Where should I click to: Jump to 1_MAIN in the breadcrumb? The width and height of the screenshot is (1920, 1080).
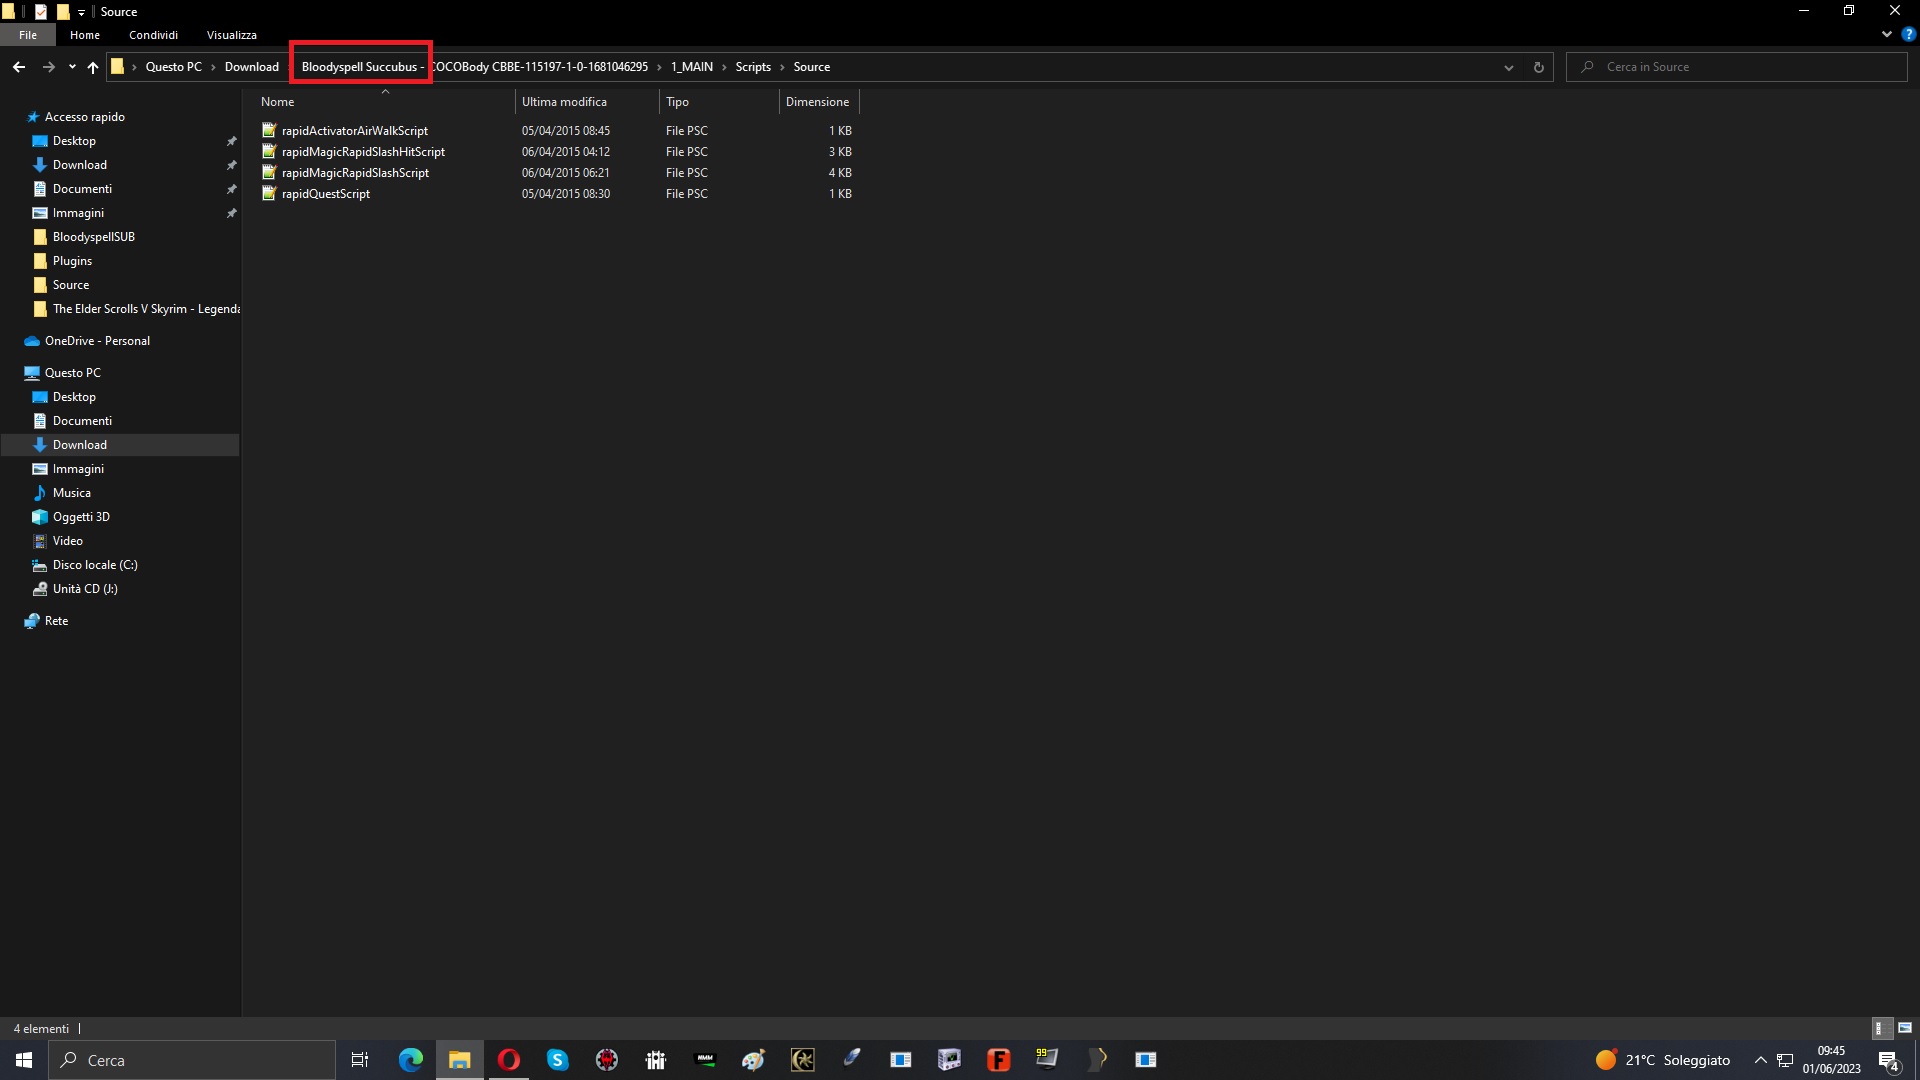pyautogui.click(x=692, y=67)
